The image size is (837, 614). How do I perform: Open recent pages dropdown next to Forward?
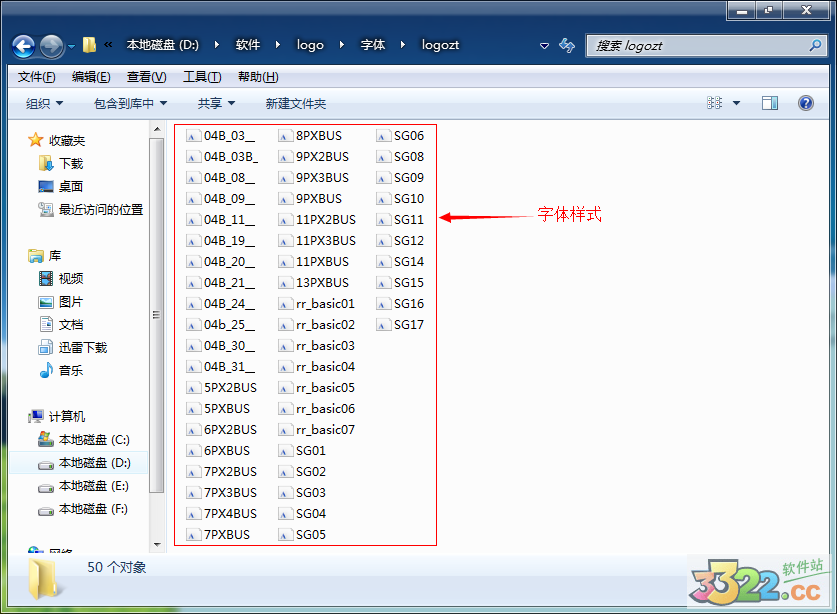click(x=71, y=46)
